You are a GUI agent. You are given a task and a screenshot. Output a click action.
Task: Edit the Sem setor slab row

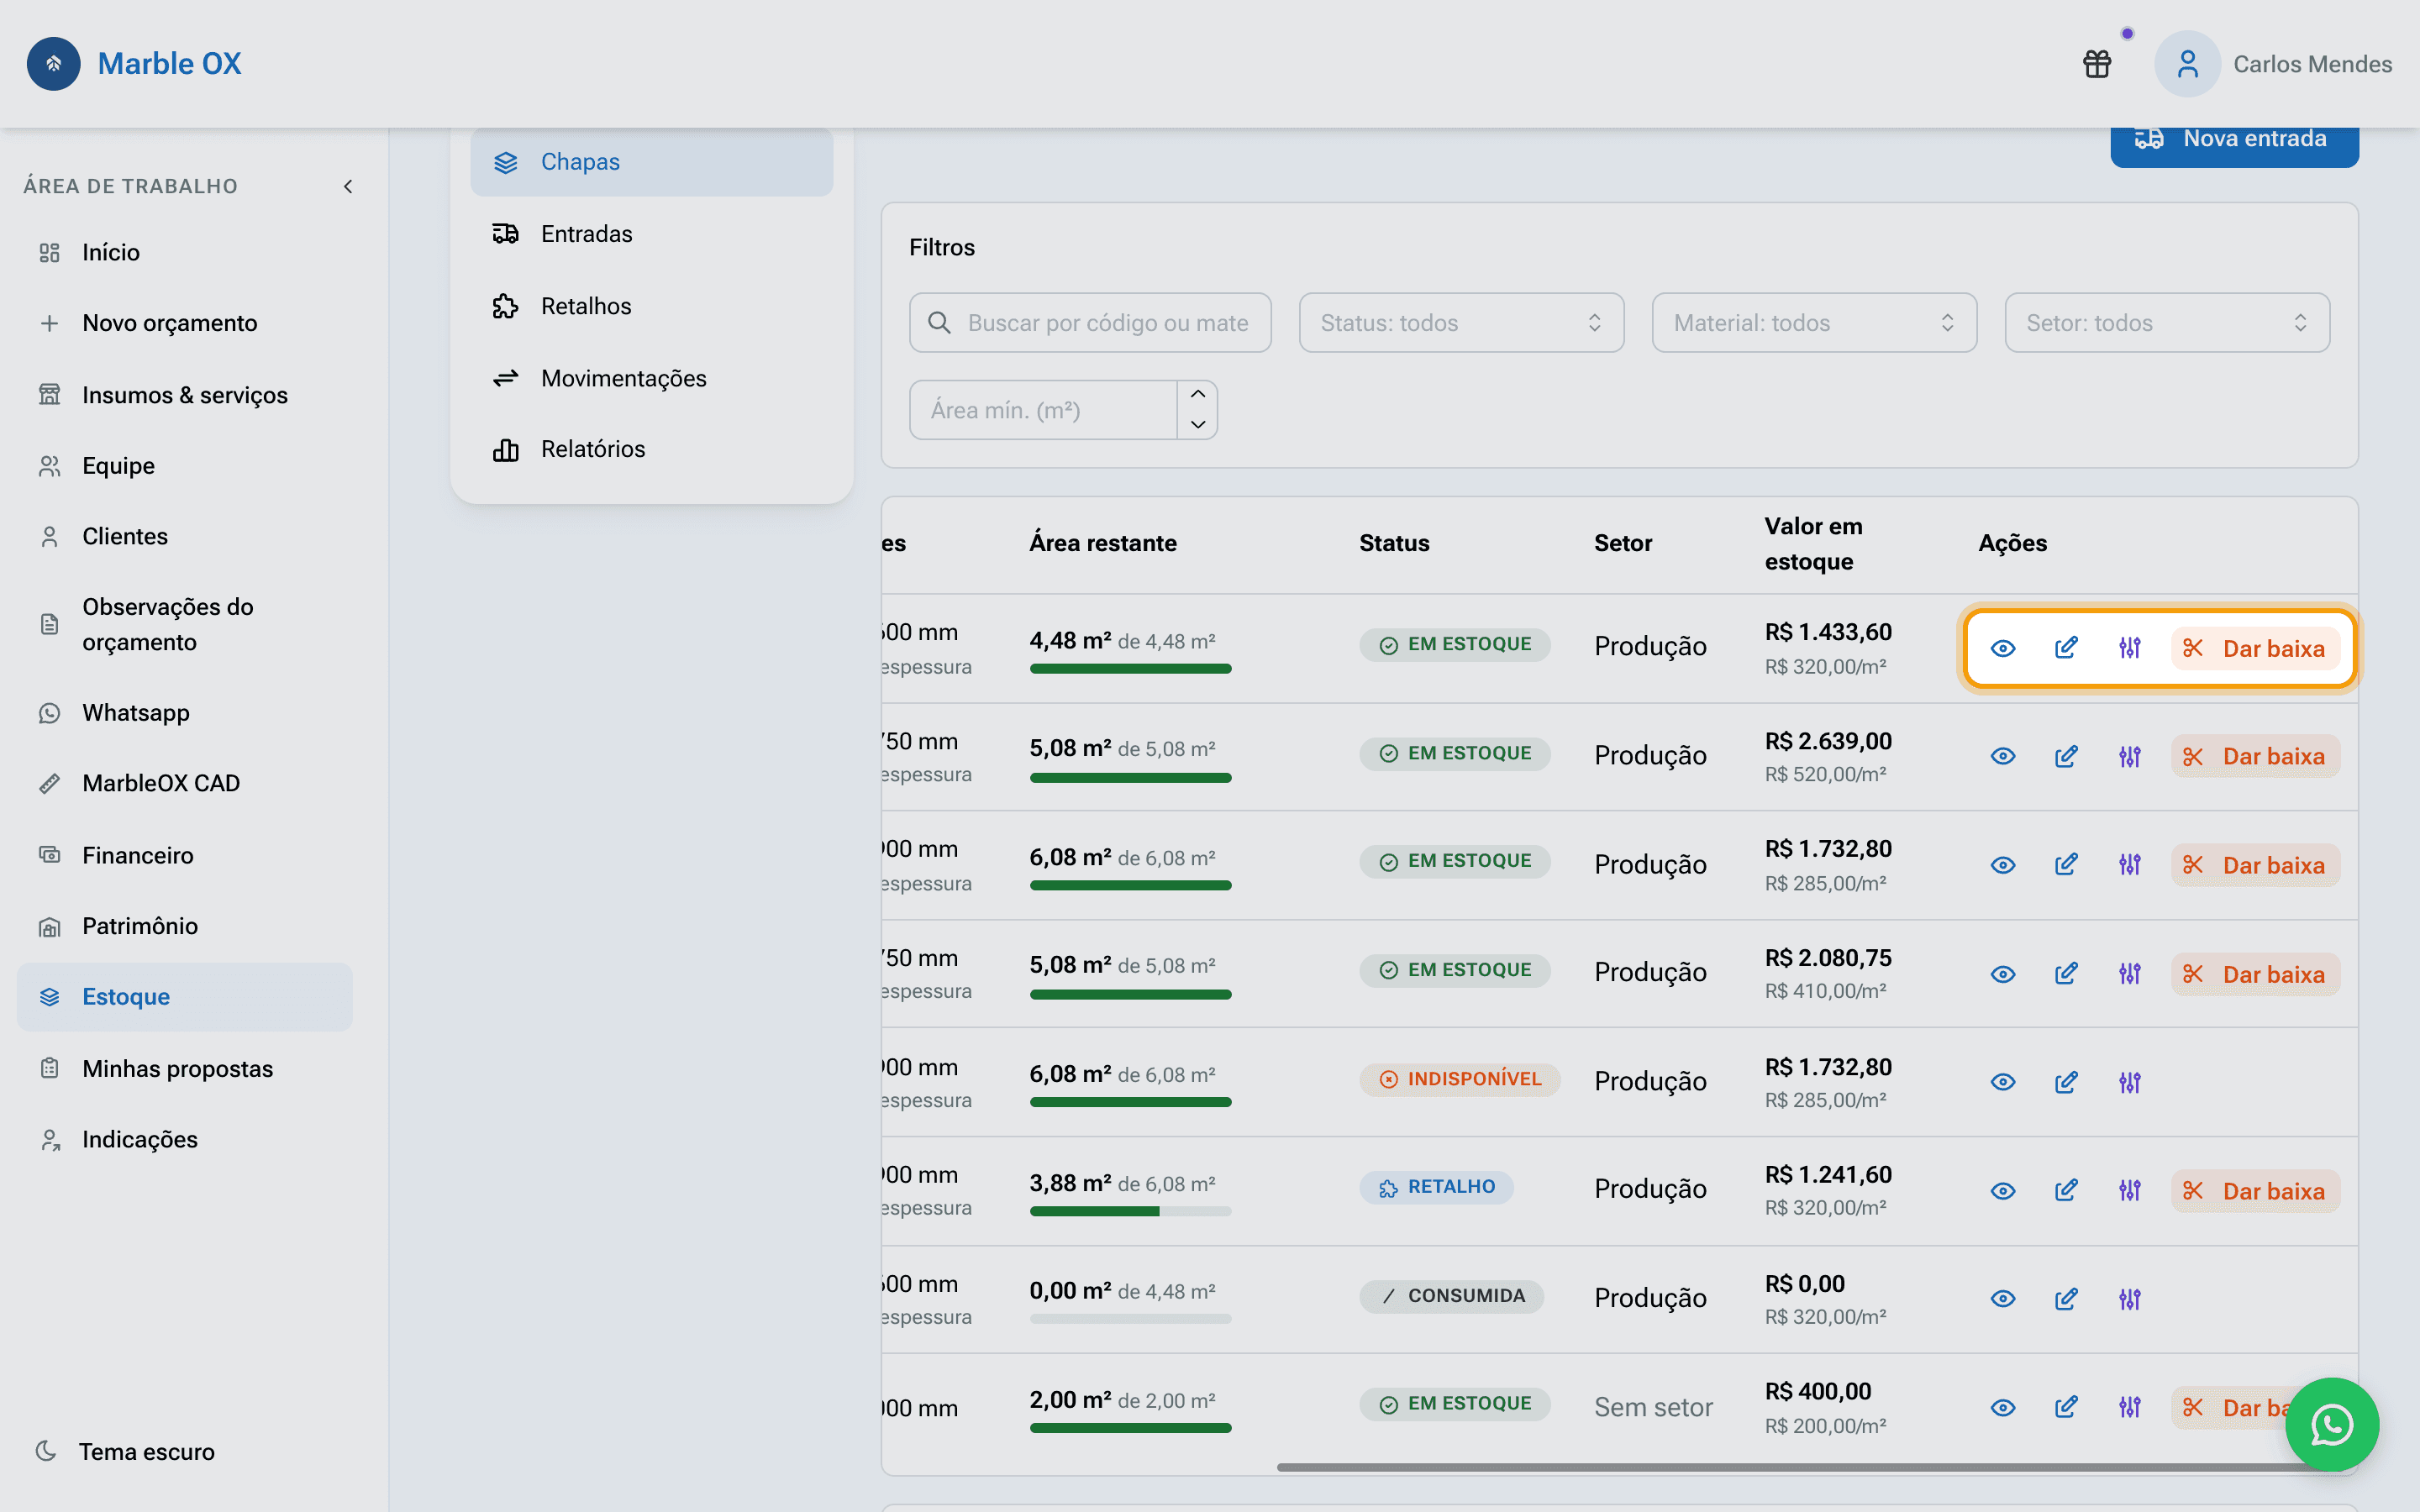(x=2066, y=1408)
